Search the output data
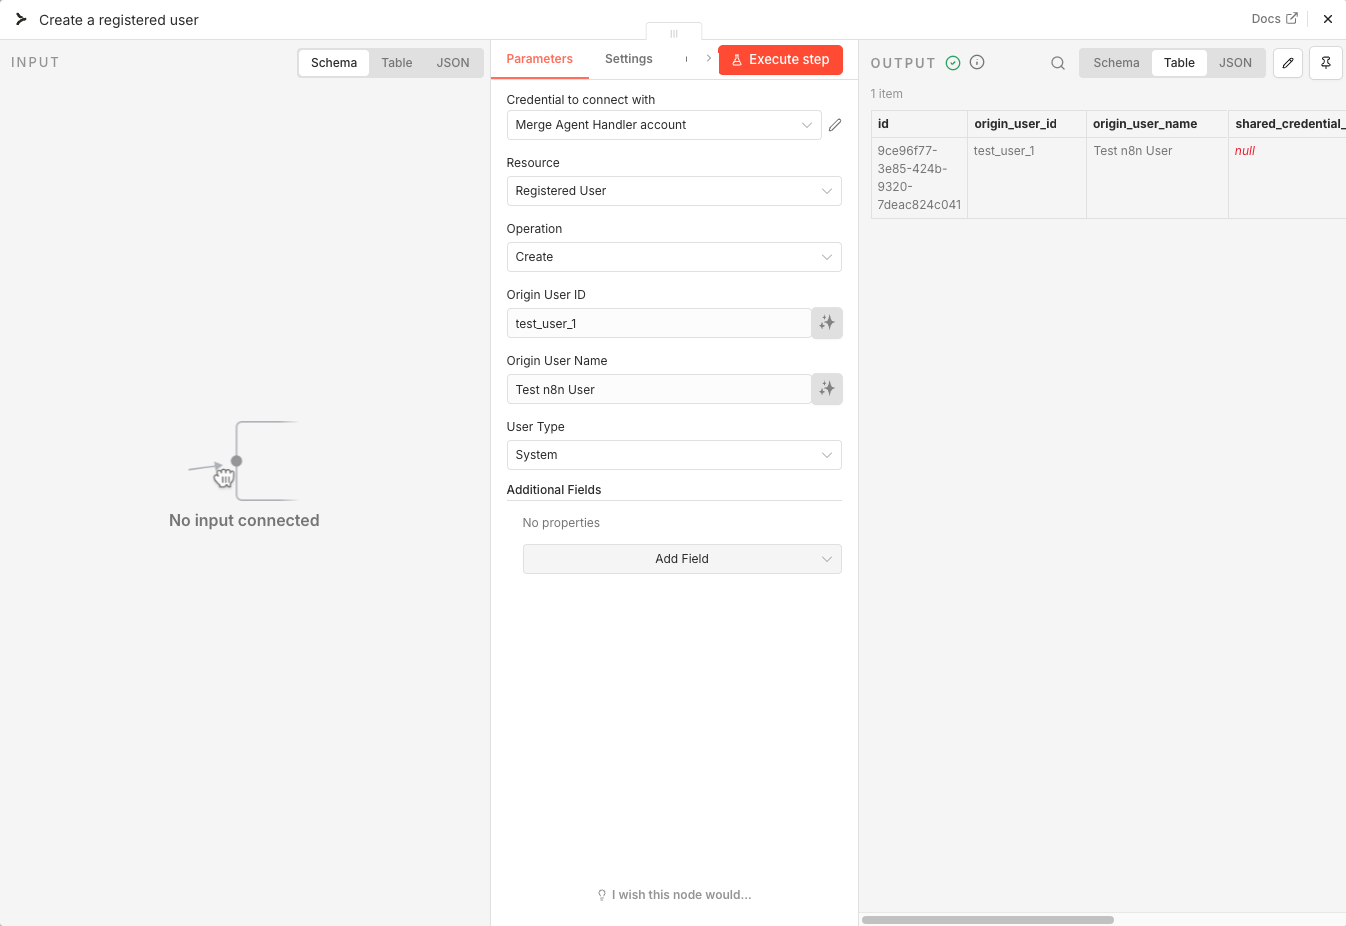Image resolution: width=1346 pixels, height=926 pixels. [1058, 63]
